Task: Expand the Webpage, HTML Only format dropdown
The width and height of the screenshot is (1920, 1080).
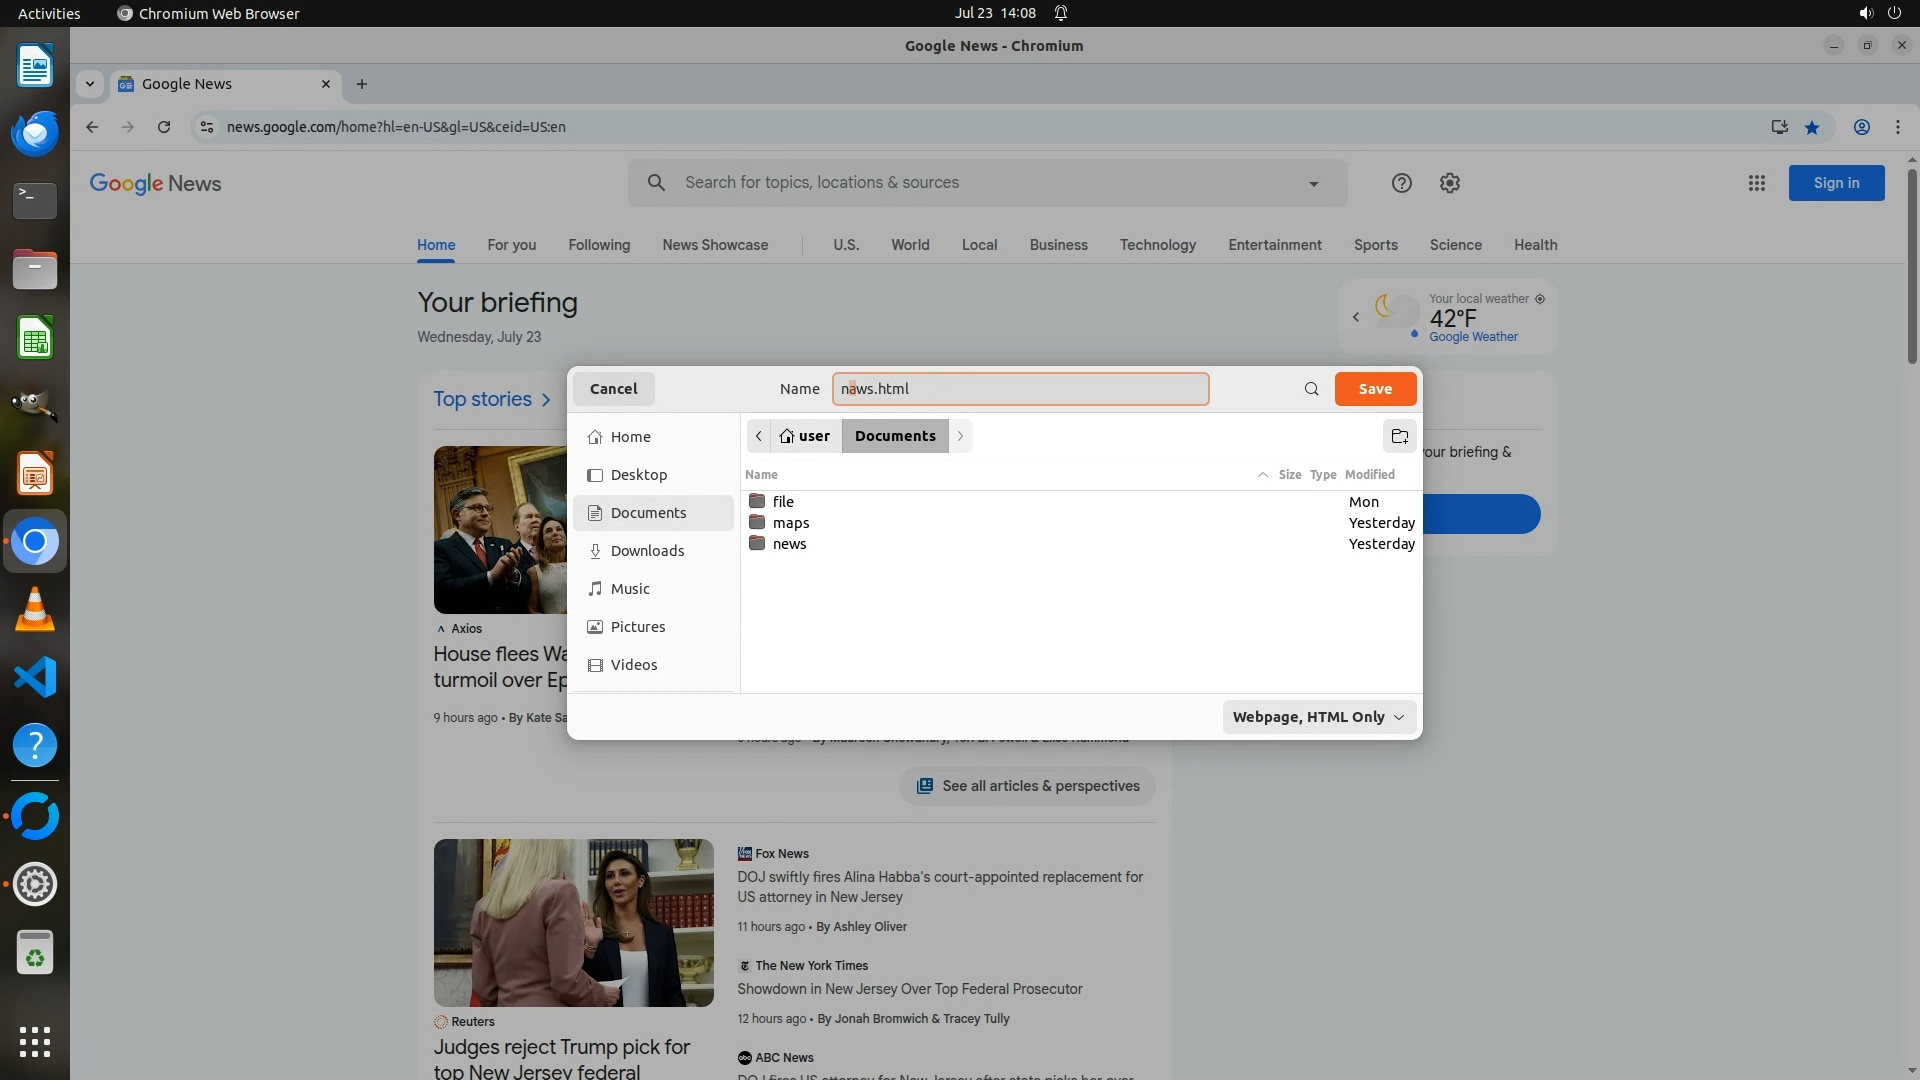Action: 1318,717
